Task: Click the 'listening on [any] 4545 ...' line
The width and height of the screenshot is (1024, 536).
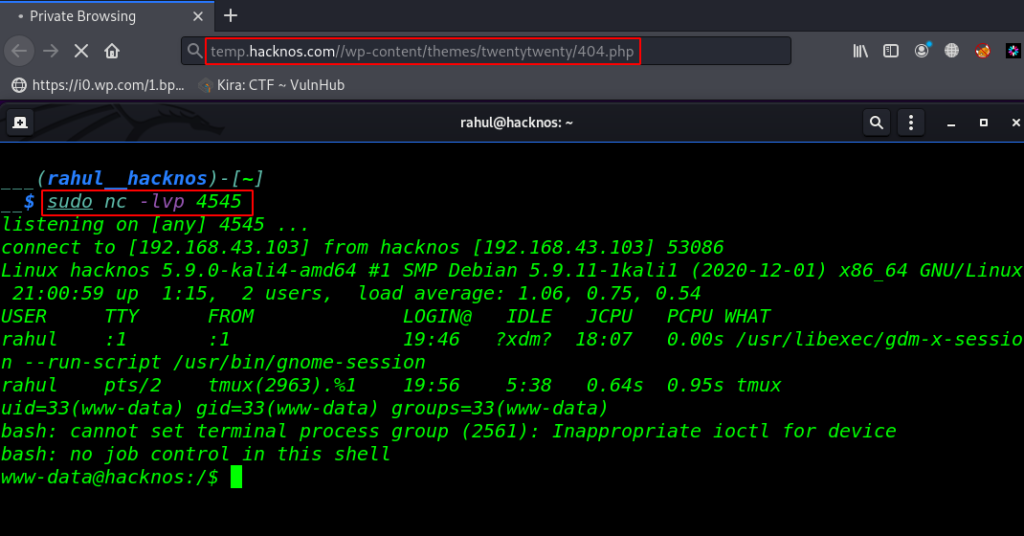Action: (155, 225)
